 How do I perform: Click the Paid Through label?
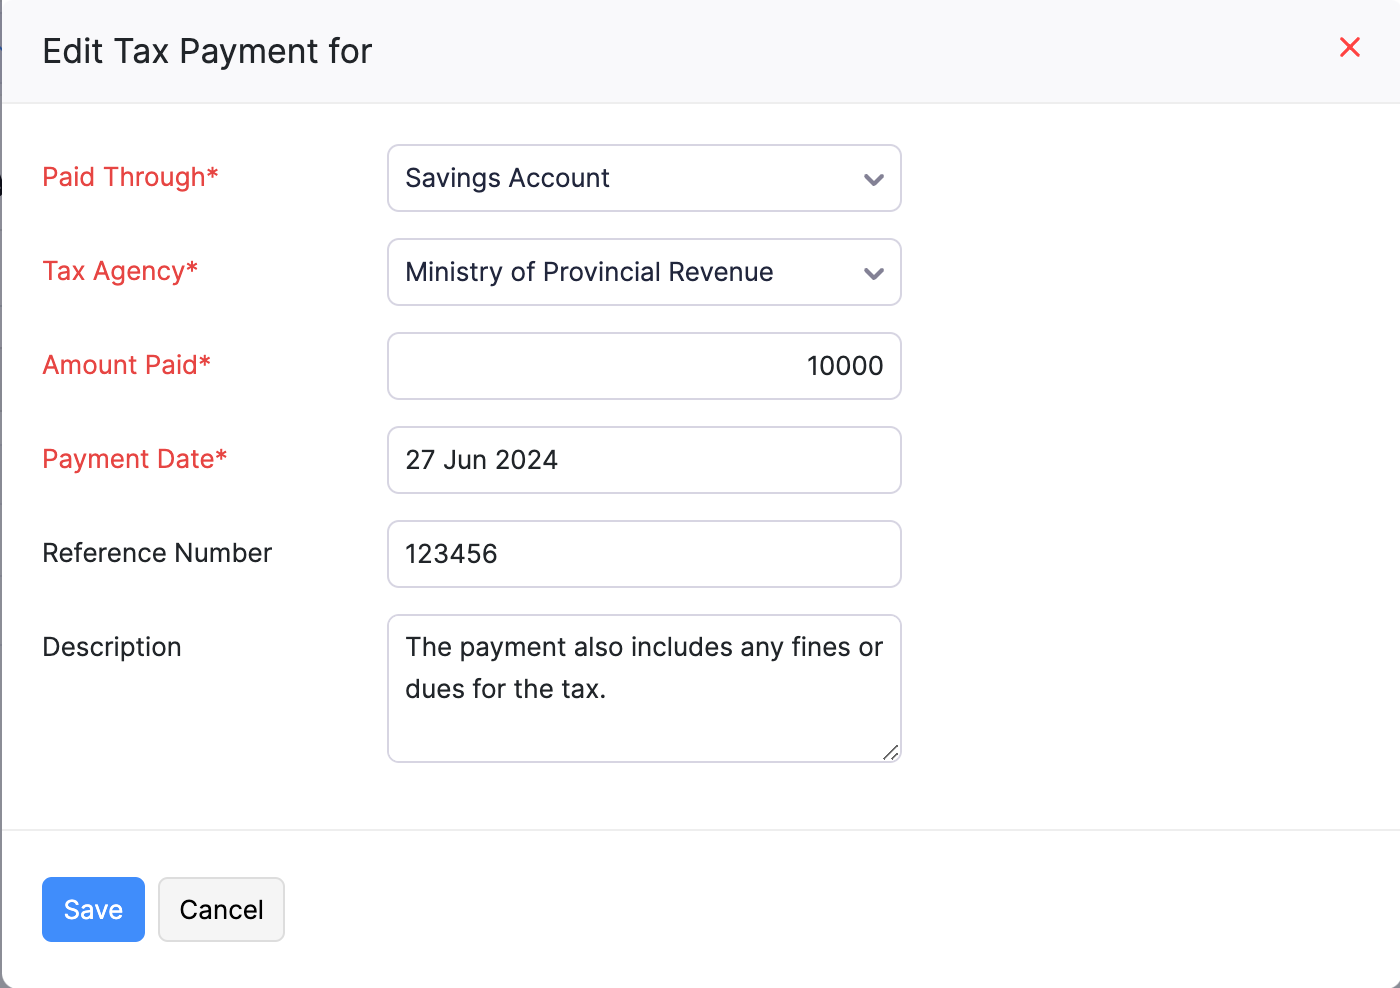point(130,177)
